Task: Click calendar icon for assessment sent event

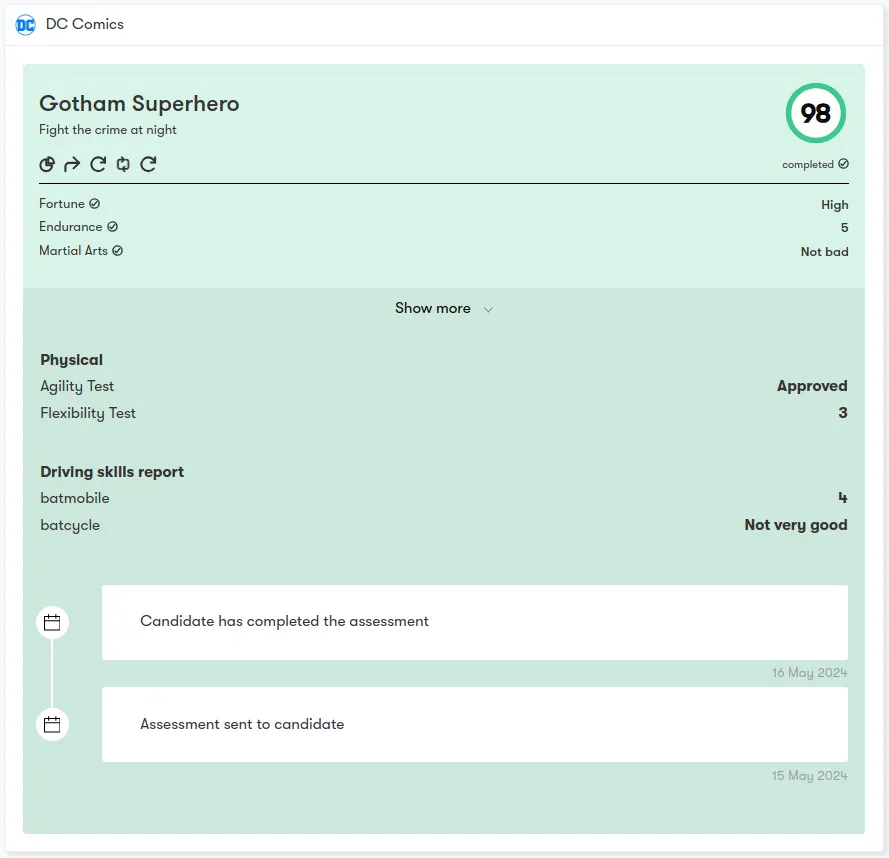Action: 52,725
